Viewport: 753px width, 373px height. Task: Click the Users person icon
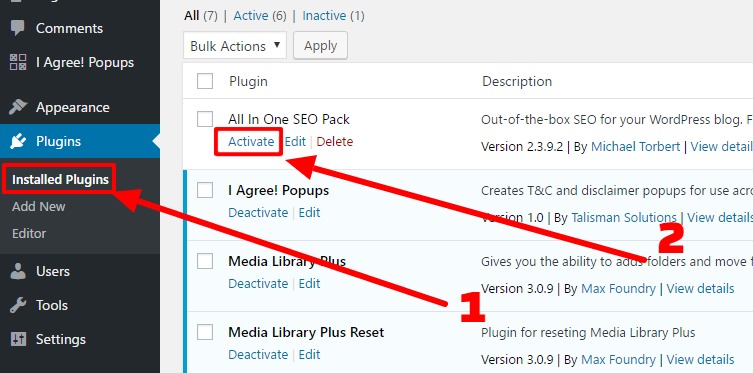point(18,271)
